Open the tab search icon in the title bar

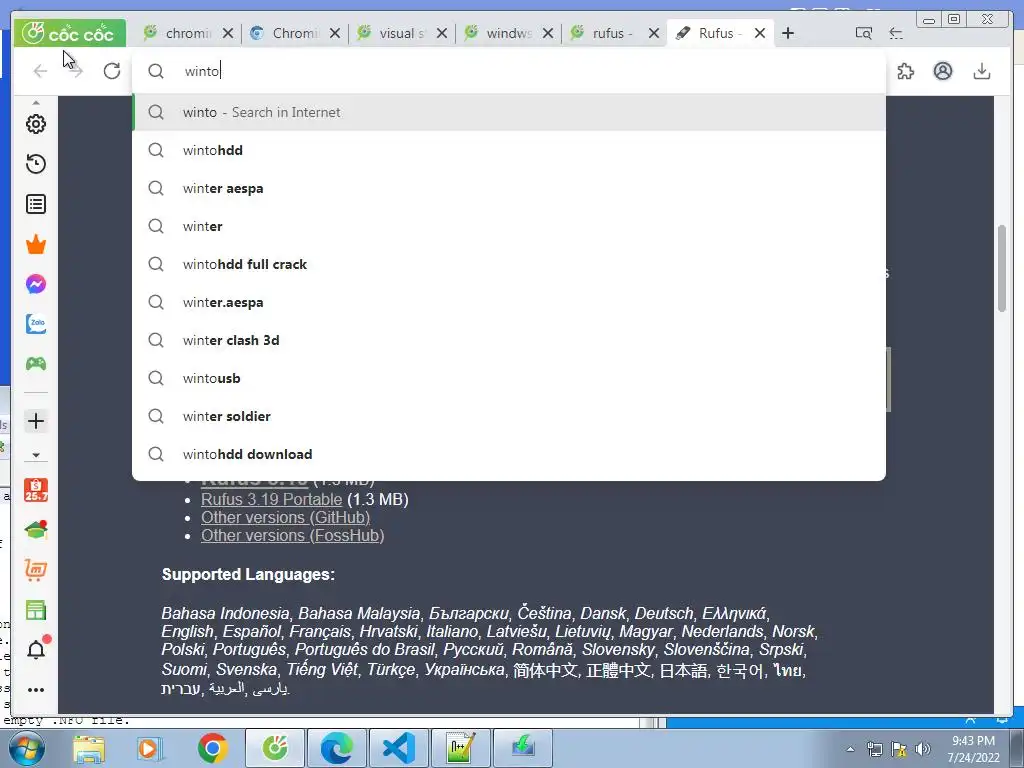[863, 33]
